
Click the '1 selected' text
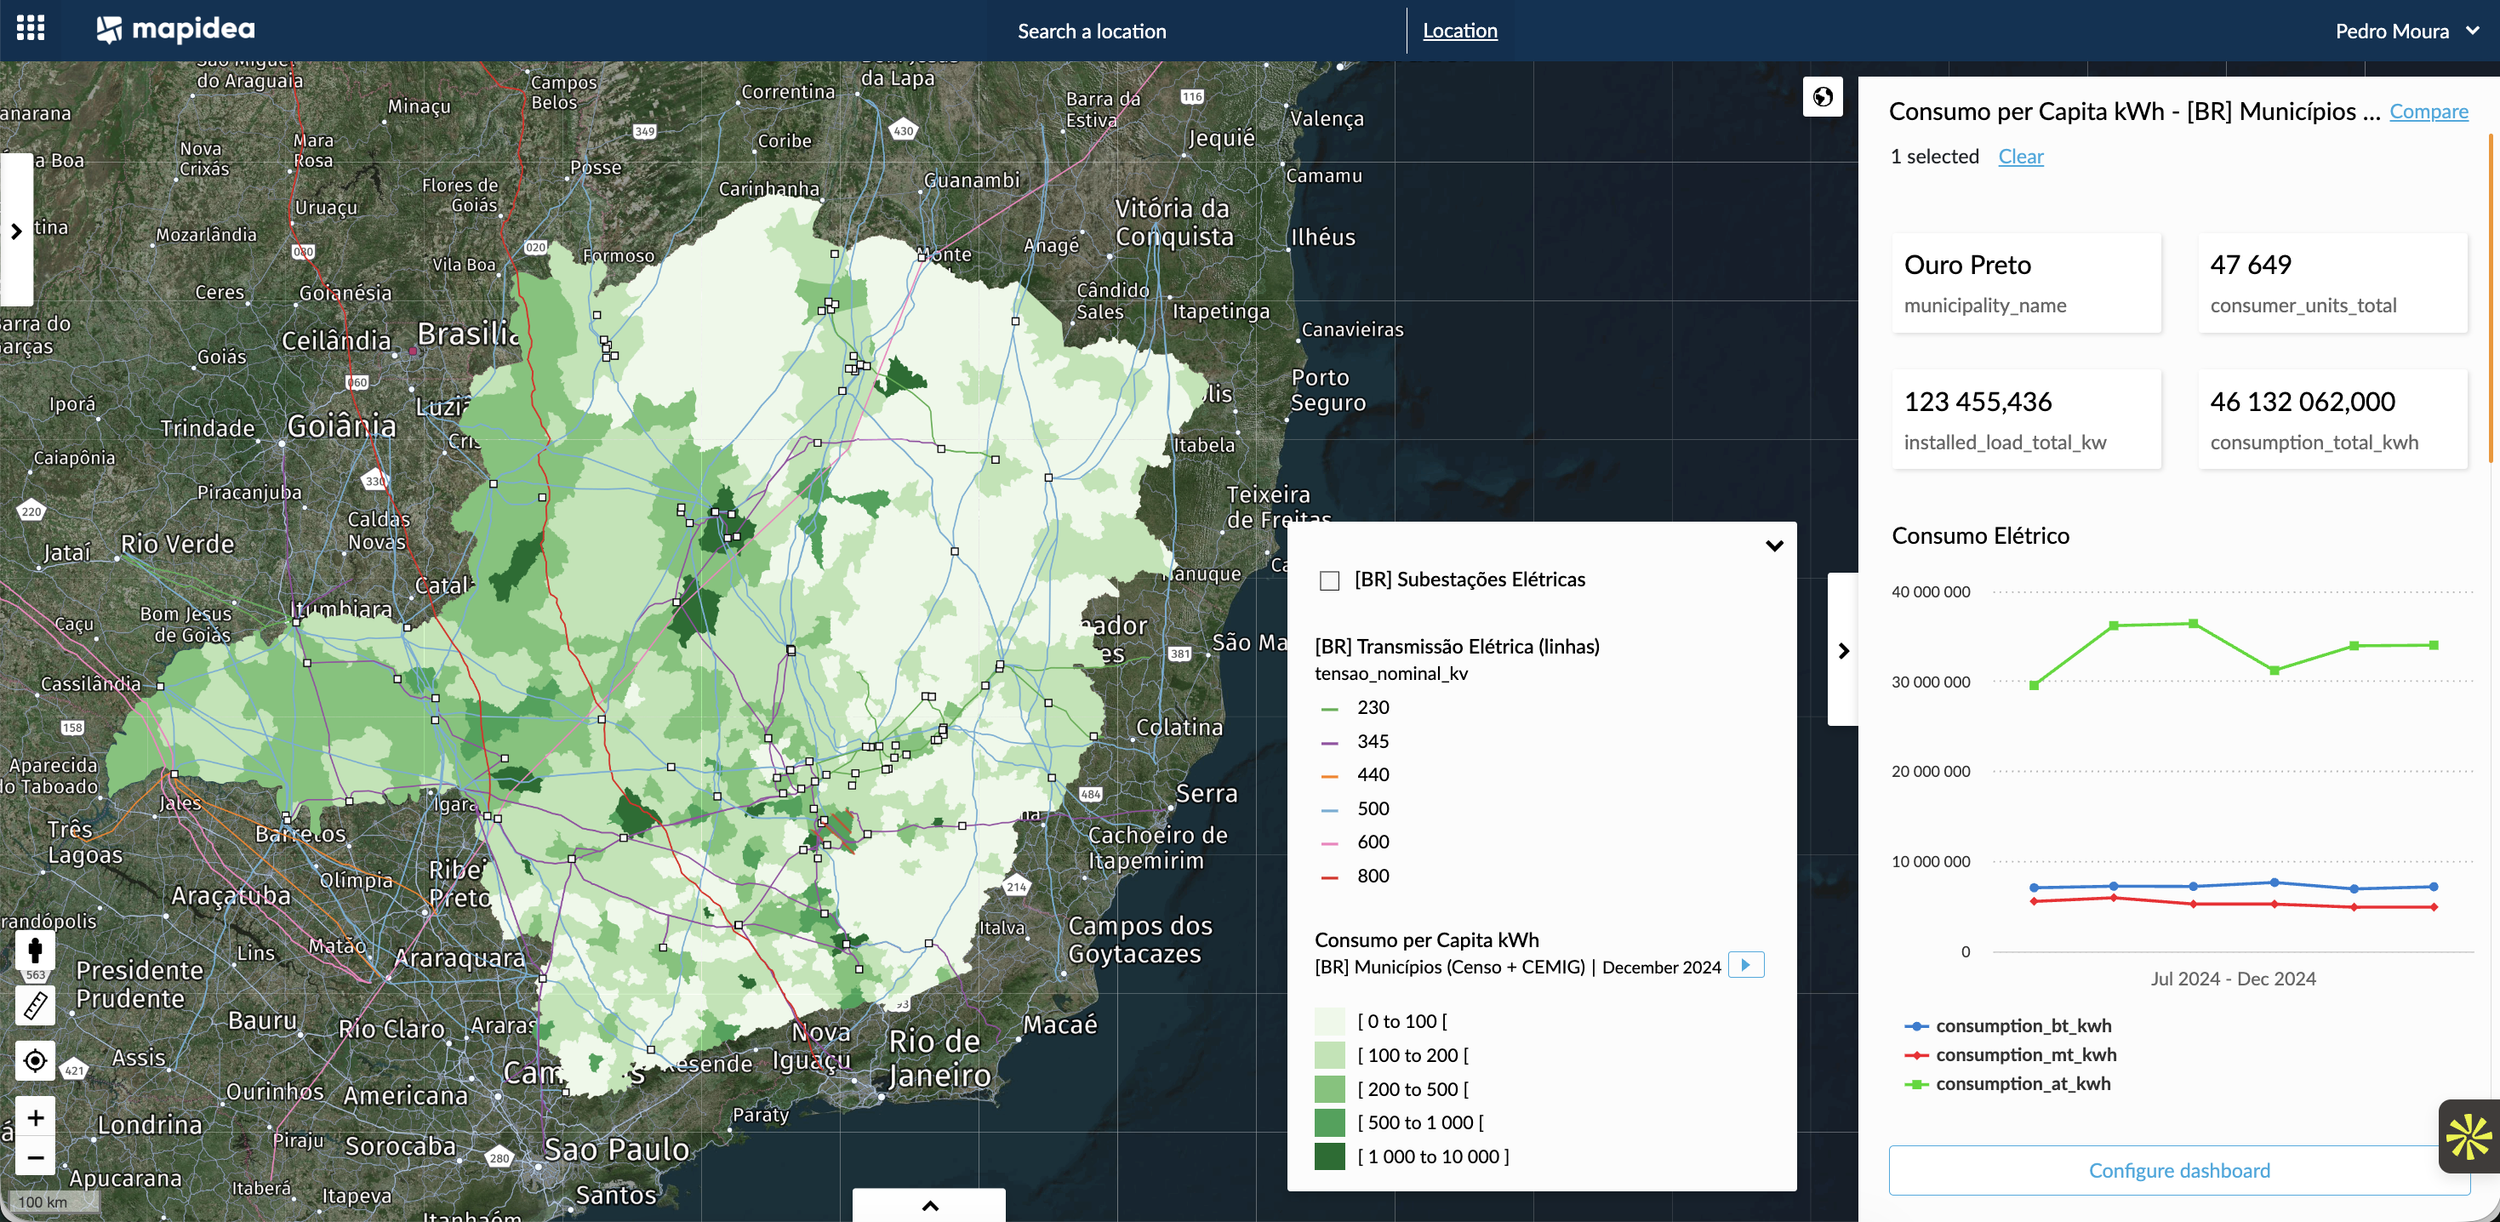(x=1934, y=157)
